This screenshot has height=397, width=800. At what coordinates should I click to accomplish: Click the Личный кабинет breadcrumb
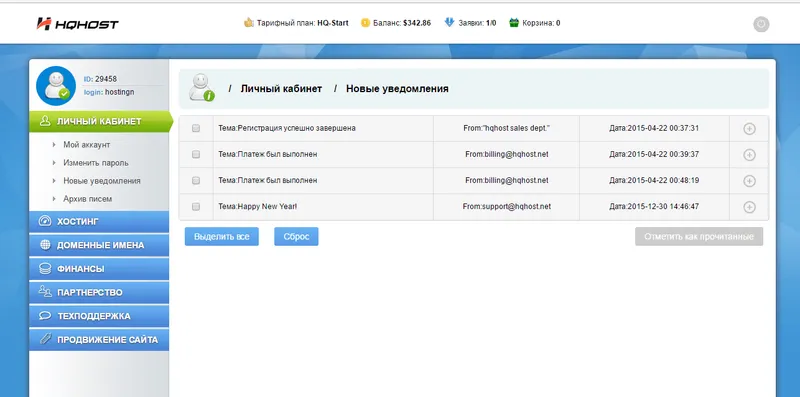[x=281, y=89]
